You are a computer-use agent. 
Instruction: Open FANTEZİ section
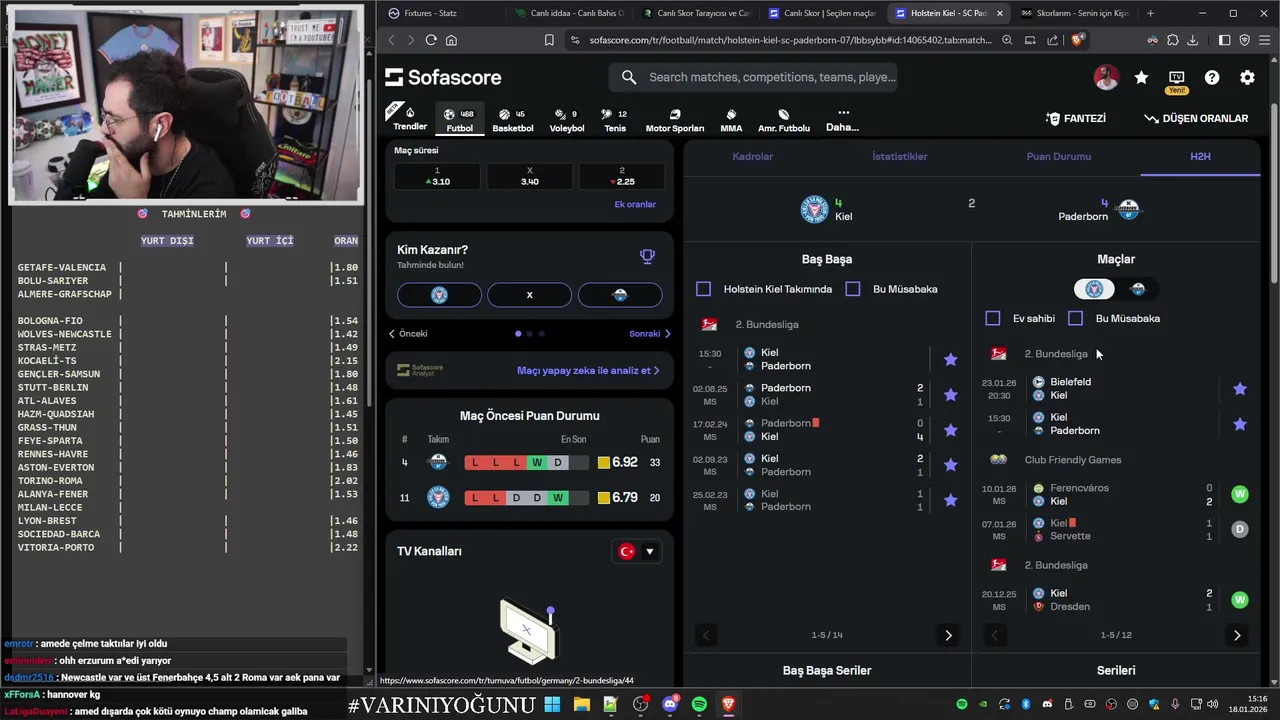[1076, 118]
